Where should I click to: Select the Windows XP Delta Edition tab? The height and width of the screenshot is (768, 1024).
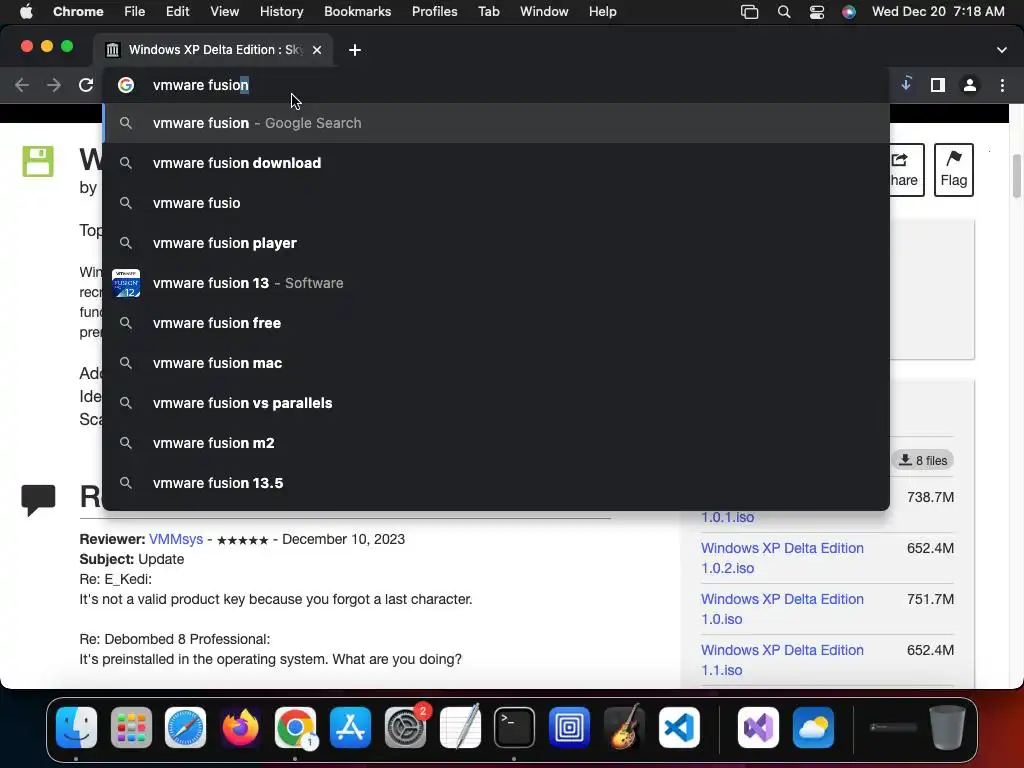[x=214, y=50]
